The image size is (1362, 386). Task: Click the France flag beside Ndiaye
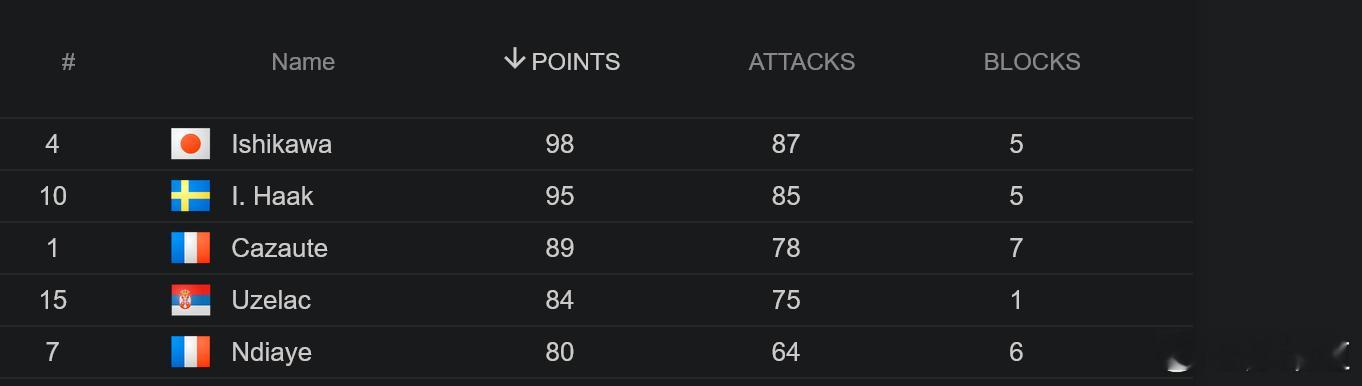tap(190, 352)
